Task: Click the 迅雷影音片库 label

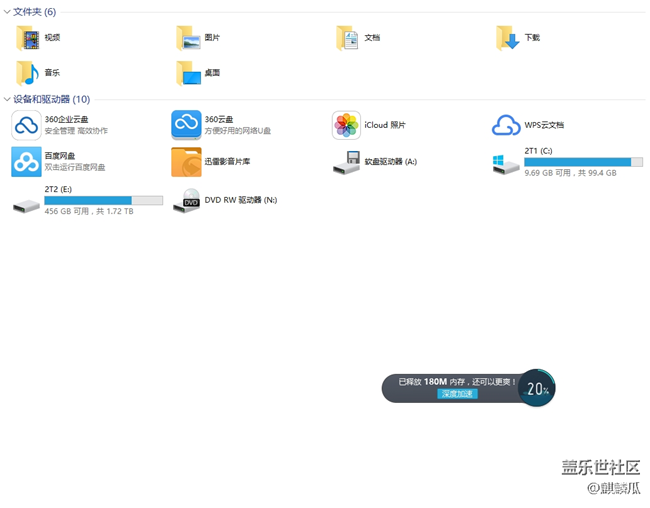Action: point(227,162)
